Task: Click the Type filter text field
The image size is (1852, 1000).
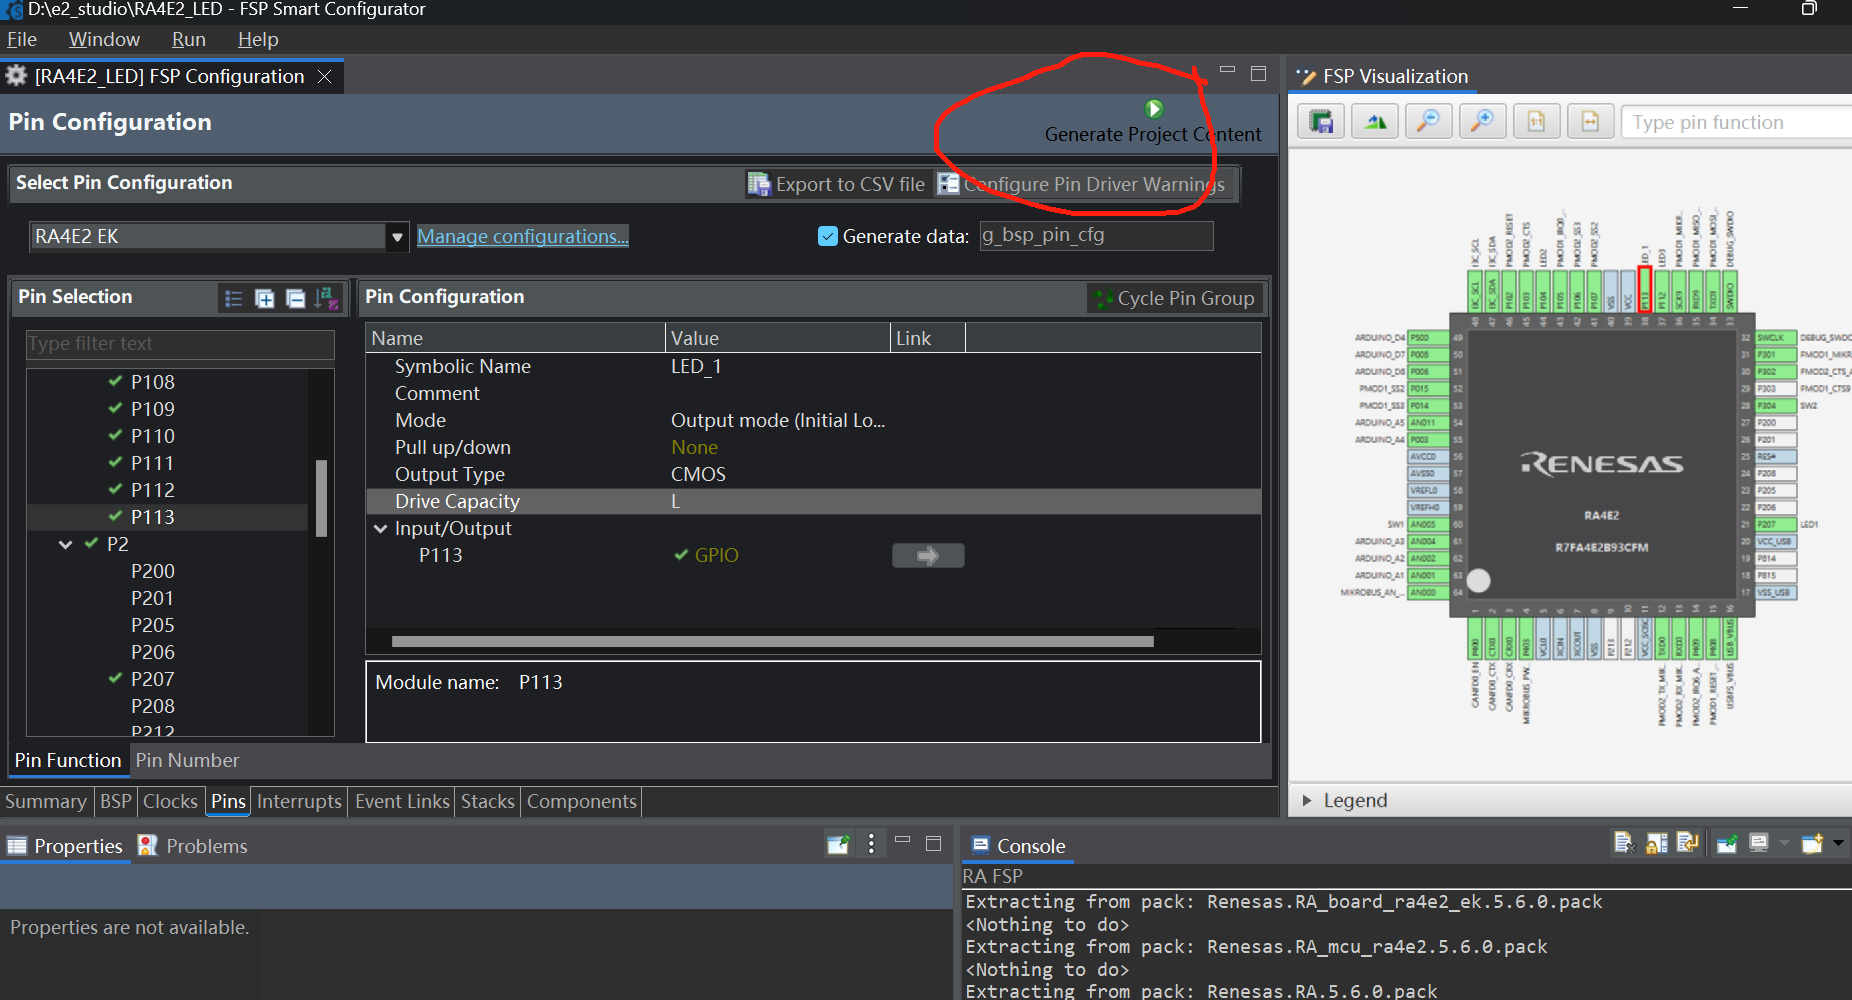Action: [180, 344]
